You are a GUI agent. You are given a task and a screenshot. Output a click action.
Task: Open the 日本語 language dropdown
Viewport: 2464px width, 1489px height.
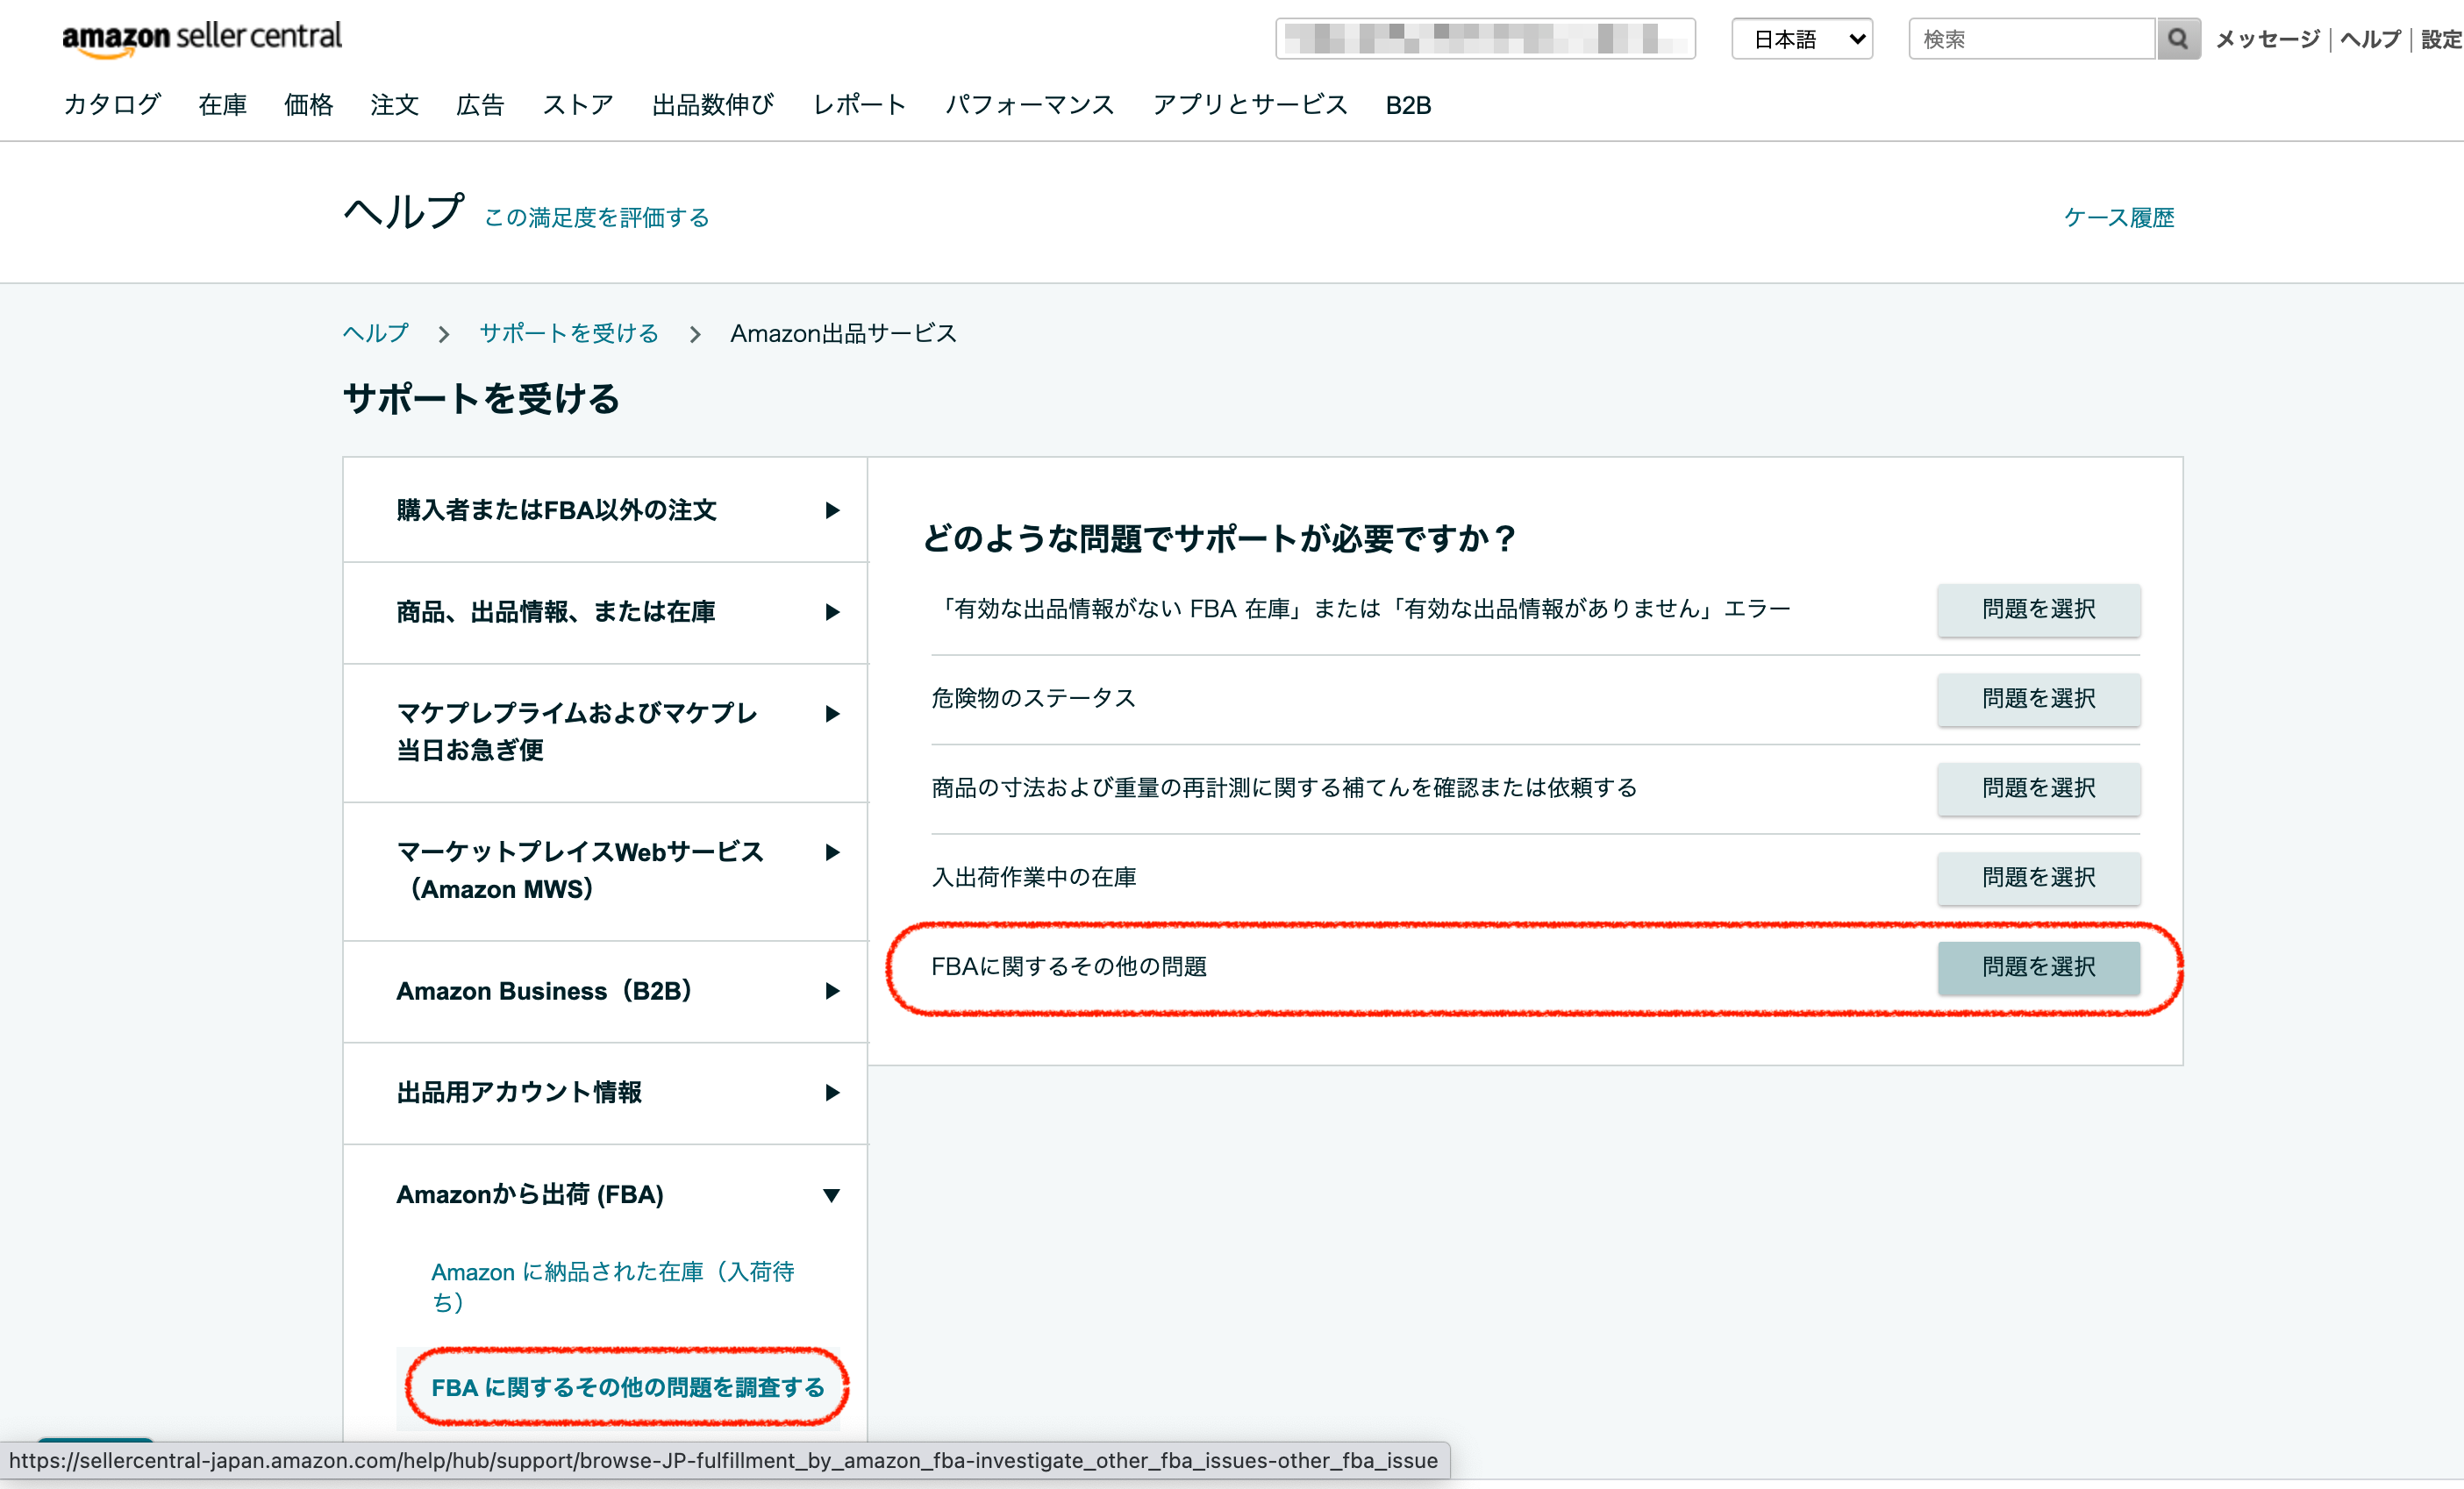click(1801, 39)
